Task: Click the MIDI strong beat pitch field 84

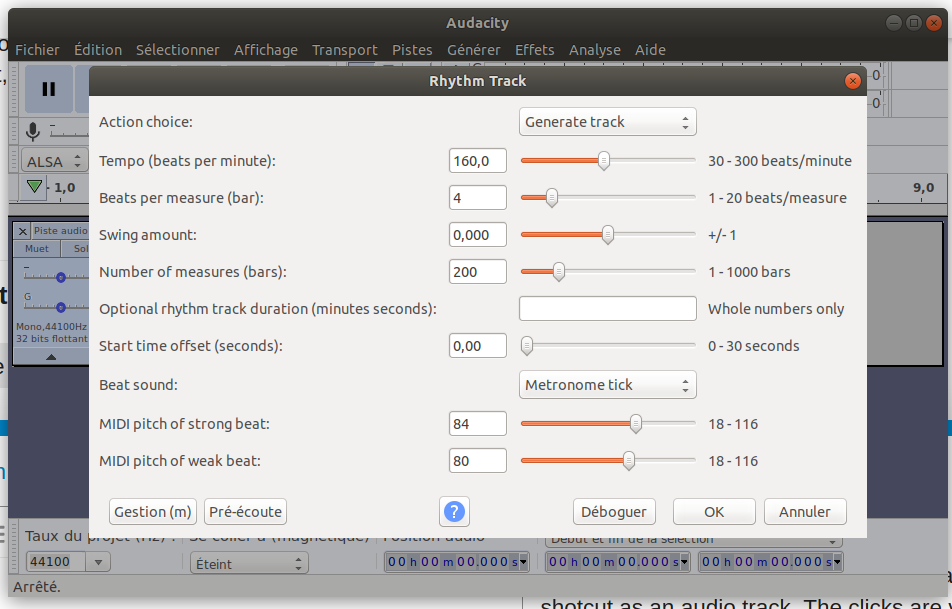Action: (478, 424)
